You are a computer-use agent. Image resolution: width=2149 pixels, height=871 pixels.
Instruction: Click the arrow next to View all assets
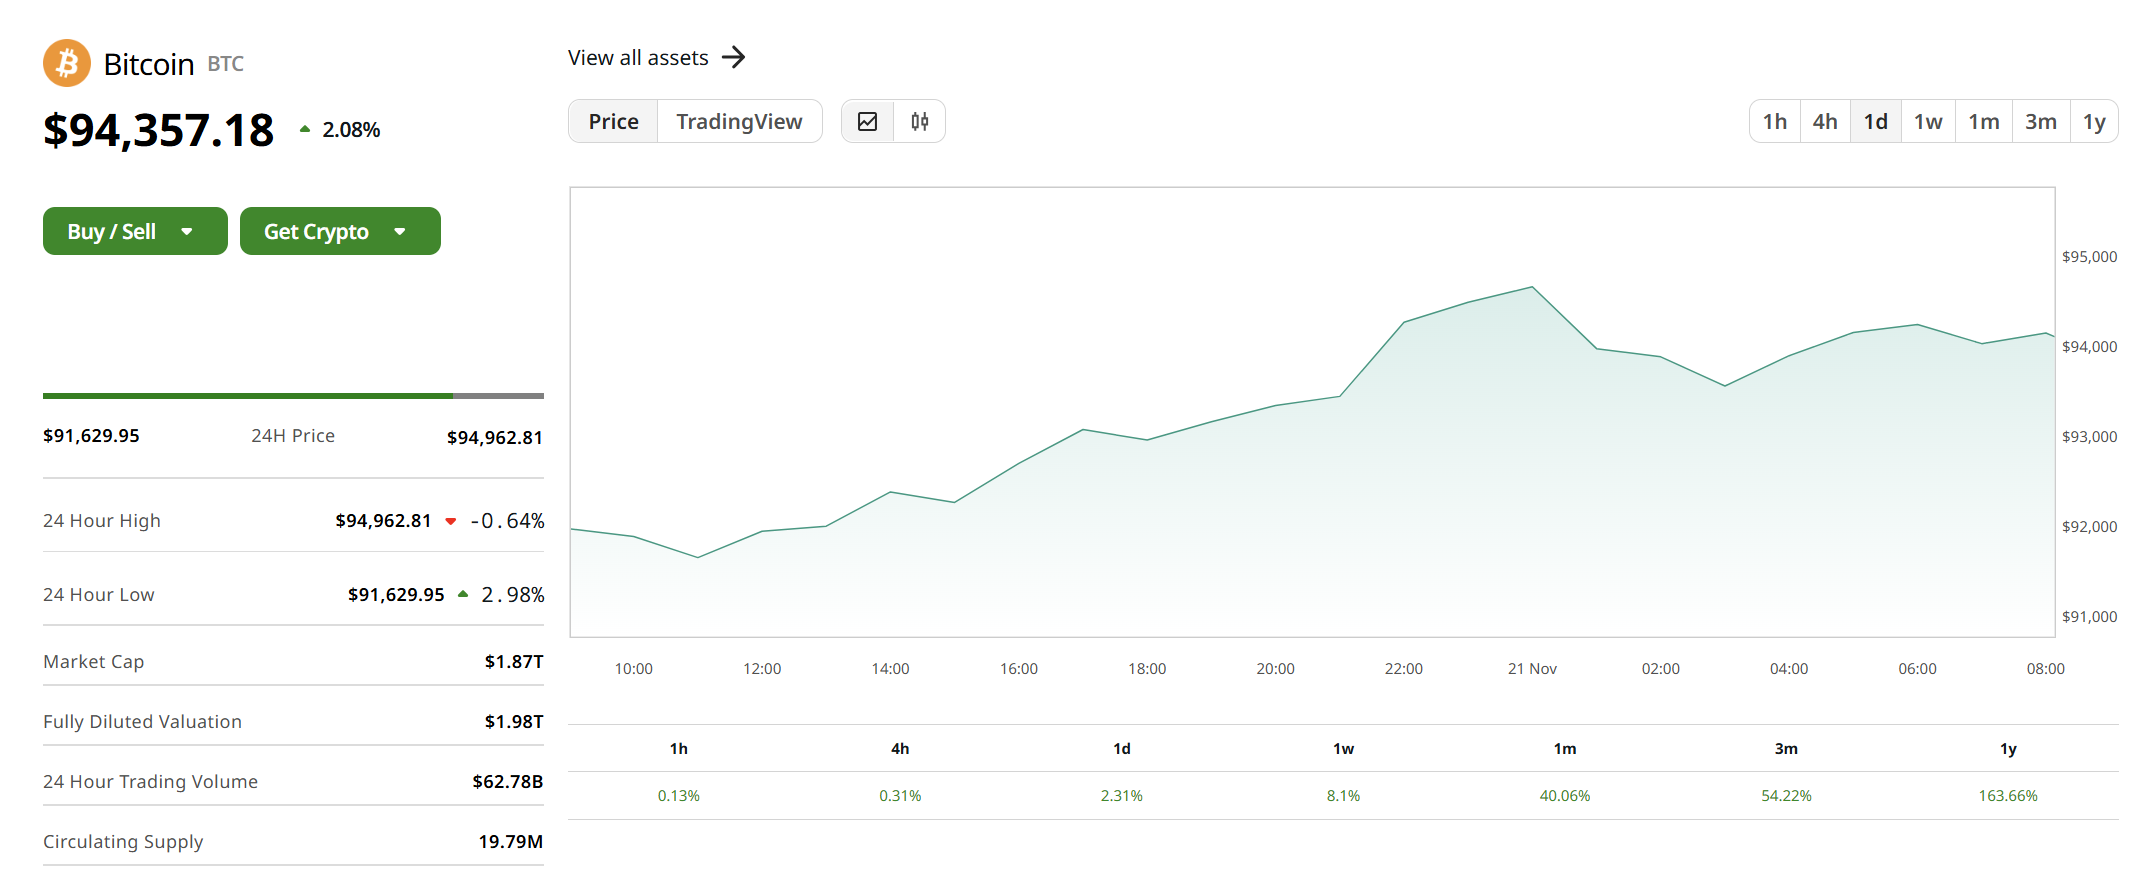734,57
